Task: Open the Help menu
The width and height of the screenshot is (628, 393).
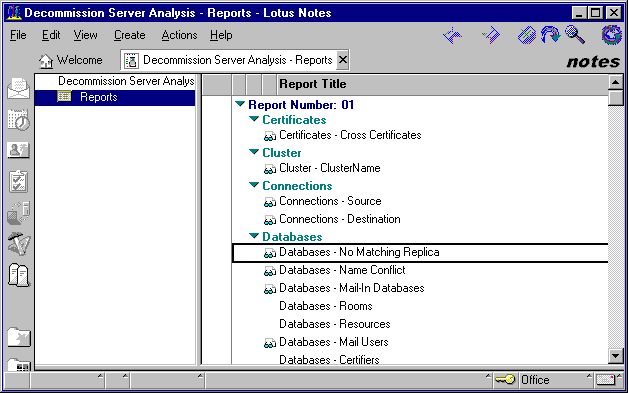Action: tap(221, 35)
